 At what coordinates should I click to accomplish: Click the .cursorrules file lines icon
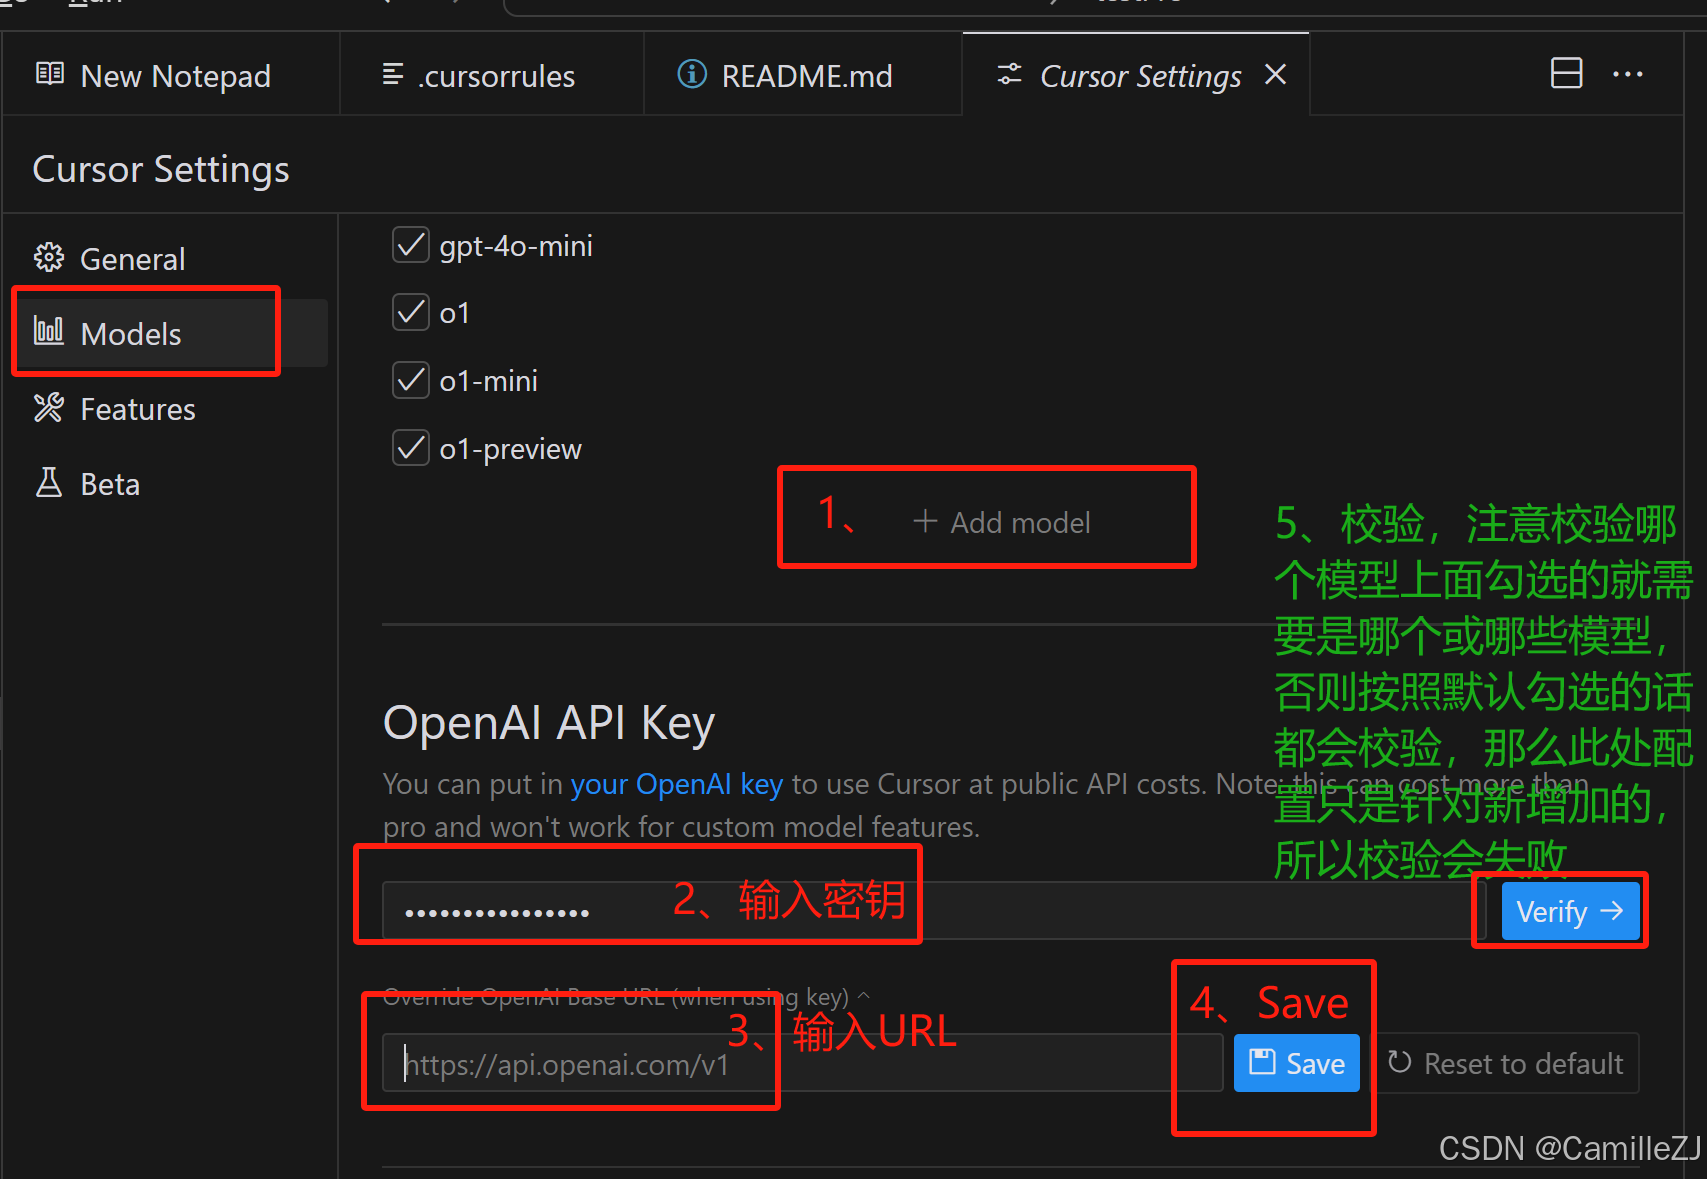tap(393, 74)
